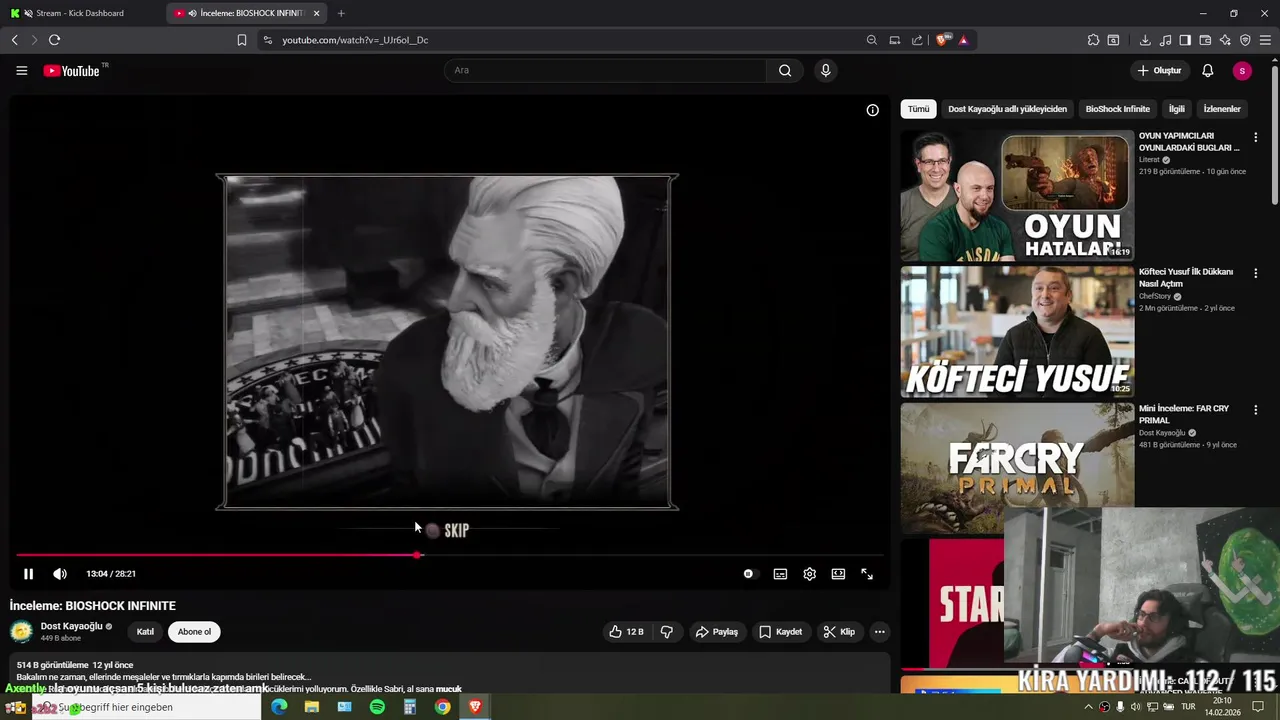Screen dimensions: 1280x720
Task: Dislike the video
Action: [x=667, y=632]
